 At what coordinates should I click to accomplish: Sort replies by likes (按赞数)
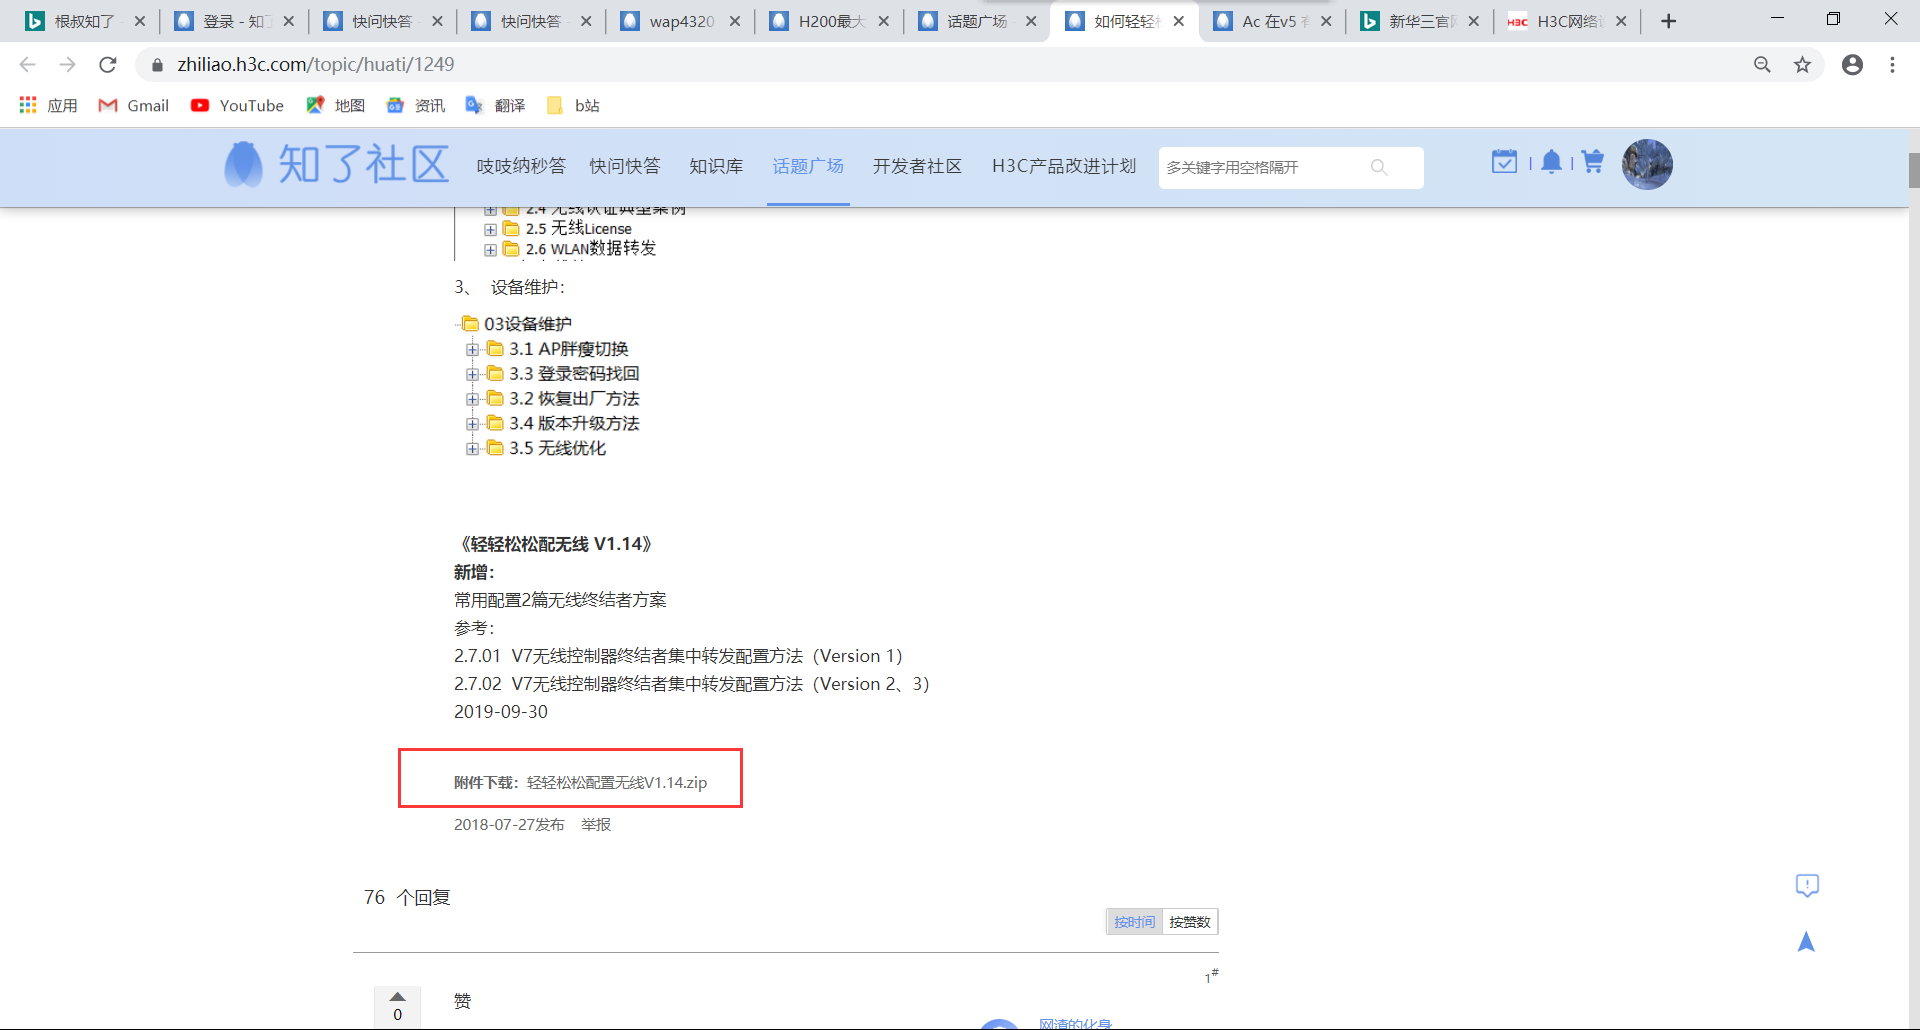[1190, 922]
